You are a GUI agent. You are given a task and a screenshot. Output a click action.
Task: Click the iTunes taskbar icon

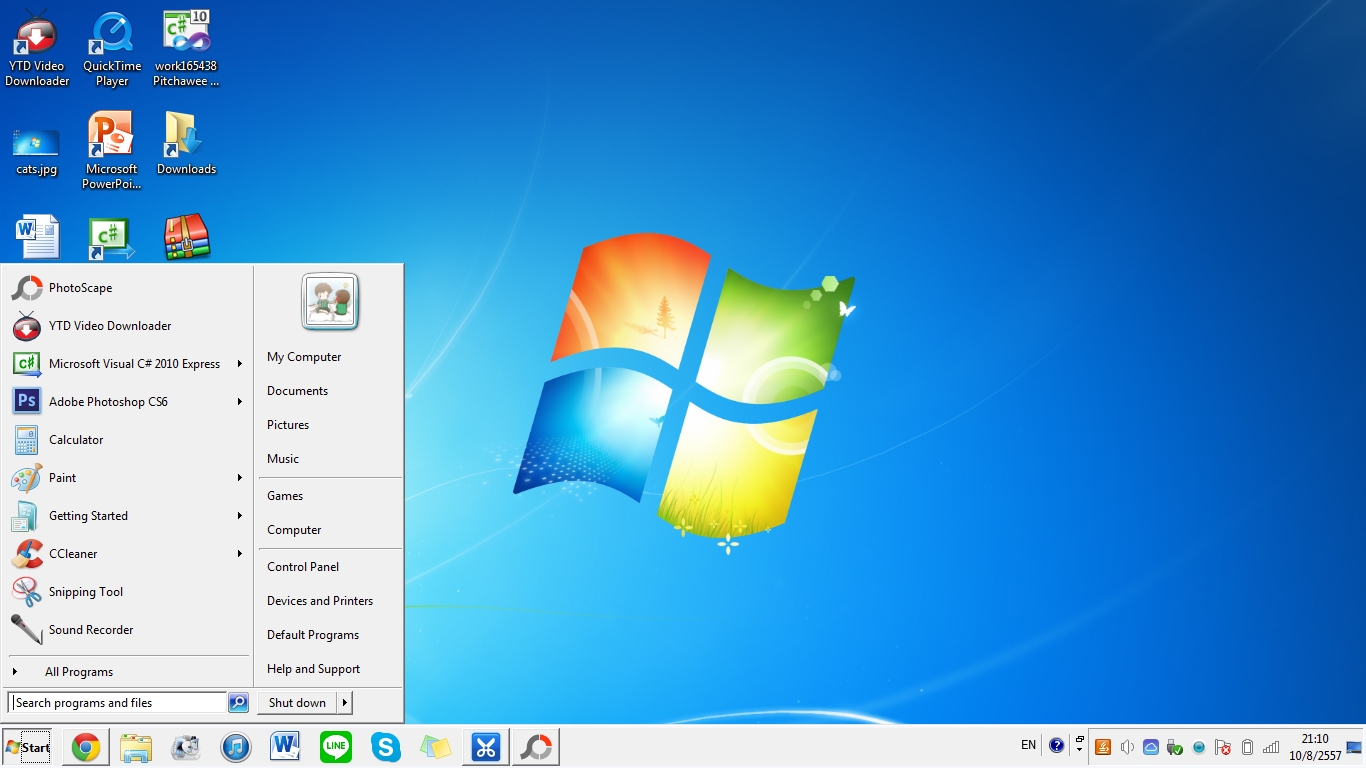click(236, 747)
